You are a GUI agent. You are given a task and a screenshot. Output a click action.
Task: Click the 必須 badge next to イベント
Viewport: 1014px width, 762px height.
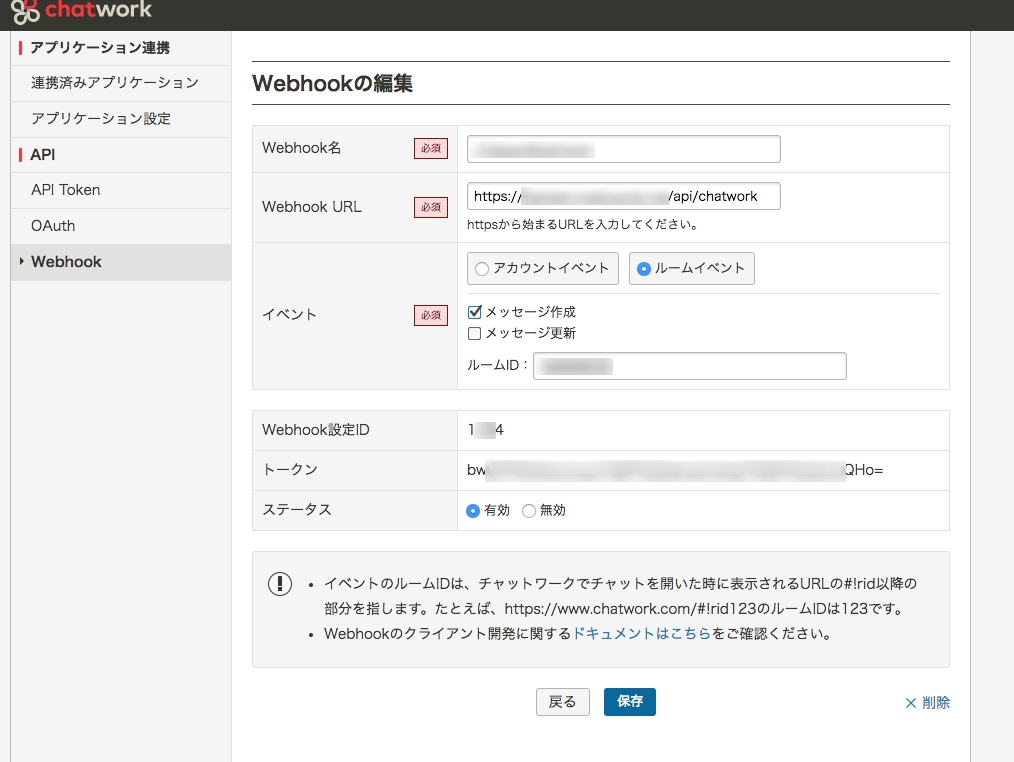tap(430, 314)
